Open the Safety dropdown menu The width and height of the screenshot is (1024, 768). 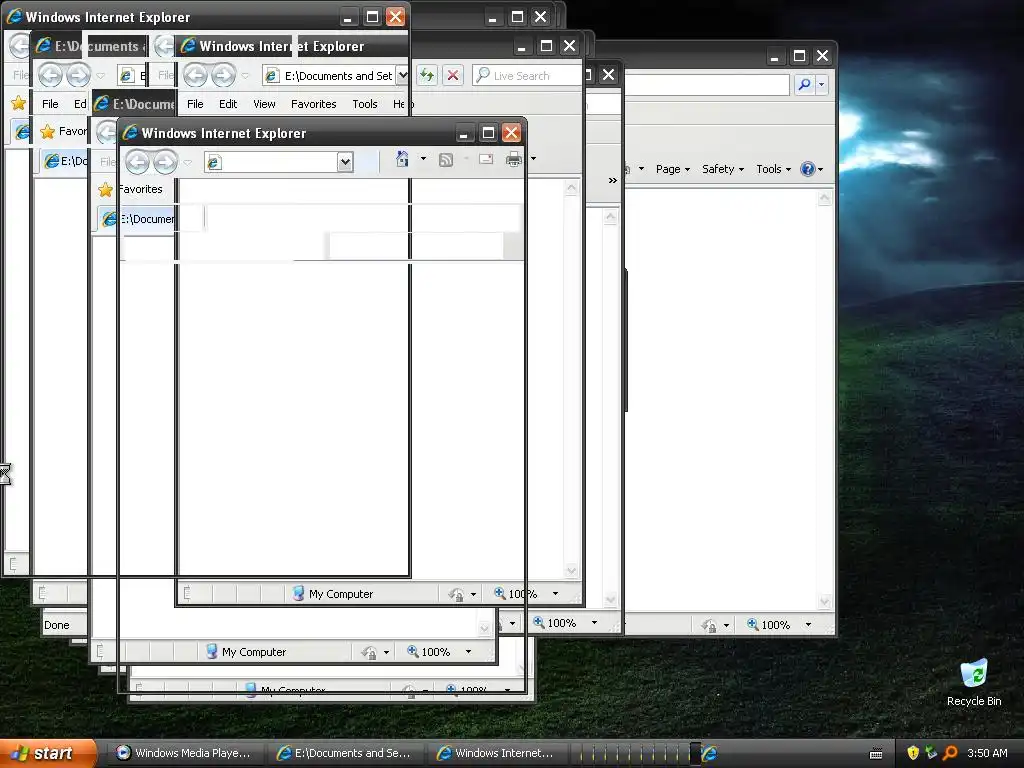pyautogui.click(x=723, y=169)
